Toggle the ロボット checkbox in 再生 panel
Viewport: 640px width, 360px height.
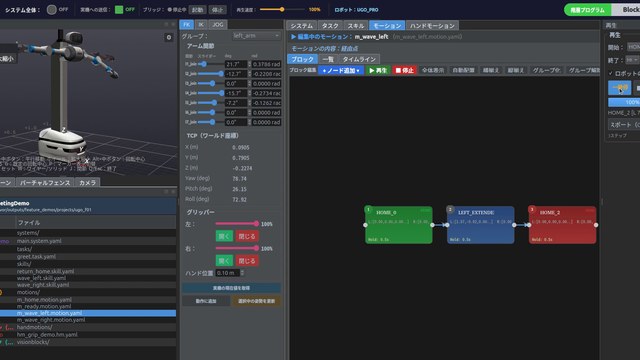[611, 73]
